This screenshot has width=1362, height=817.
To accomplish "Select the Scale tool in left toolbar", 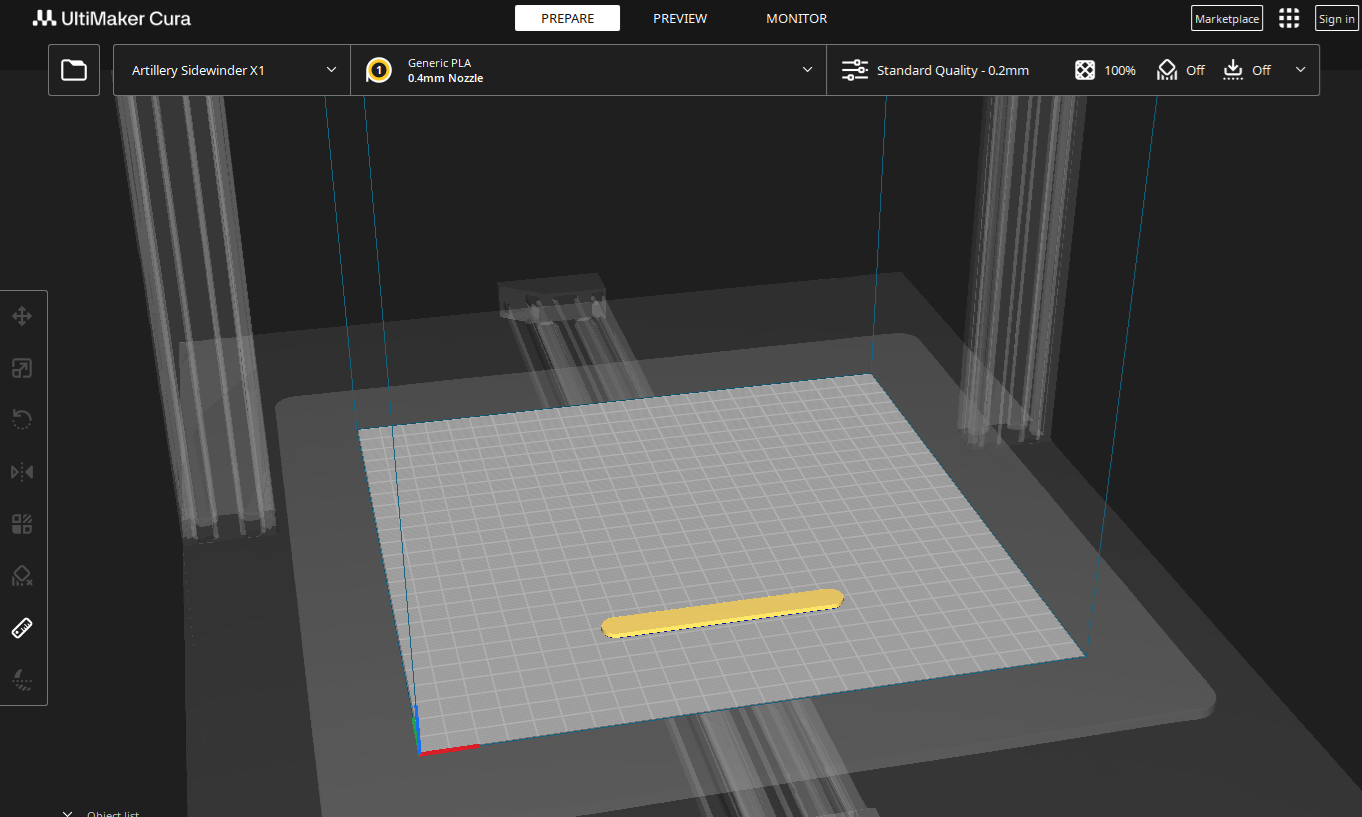I will coord(22,368).
